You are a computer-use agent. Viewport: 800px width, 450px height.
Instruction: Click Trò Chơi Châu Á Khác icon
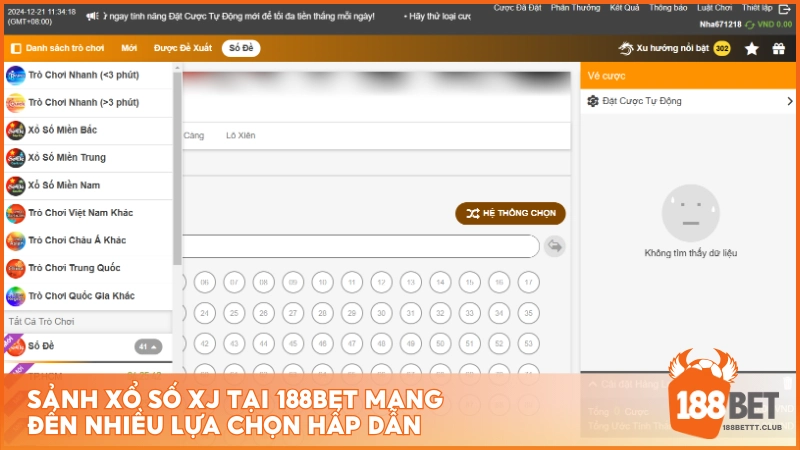(x=15, y=240)
